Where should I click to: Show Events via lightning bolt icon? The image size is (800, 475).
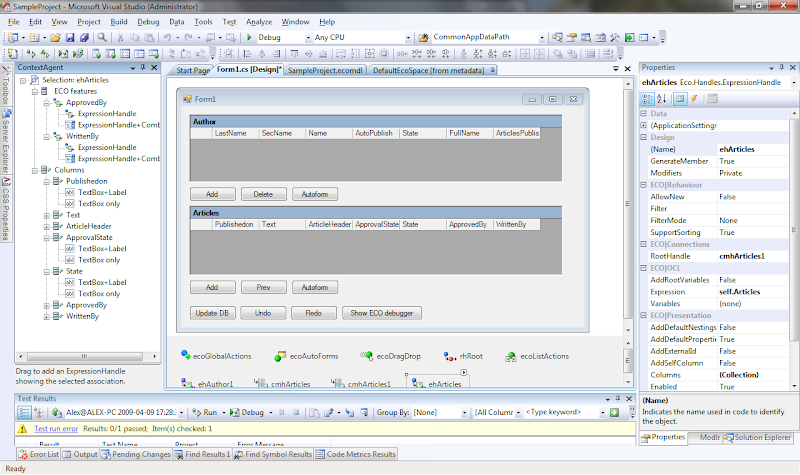[x=695, y=98]
